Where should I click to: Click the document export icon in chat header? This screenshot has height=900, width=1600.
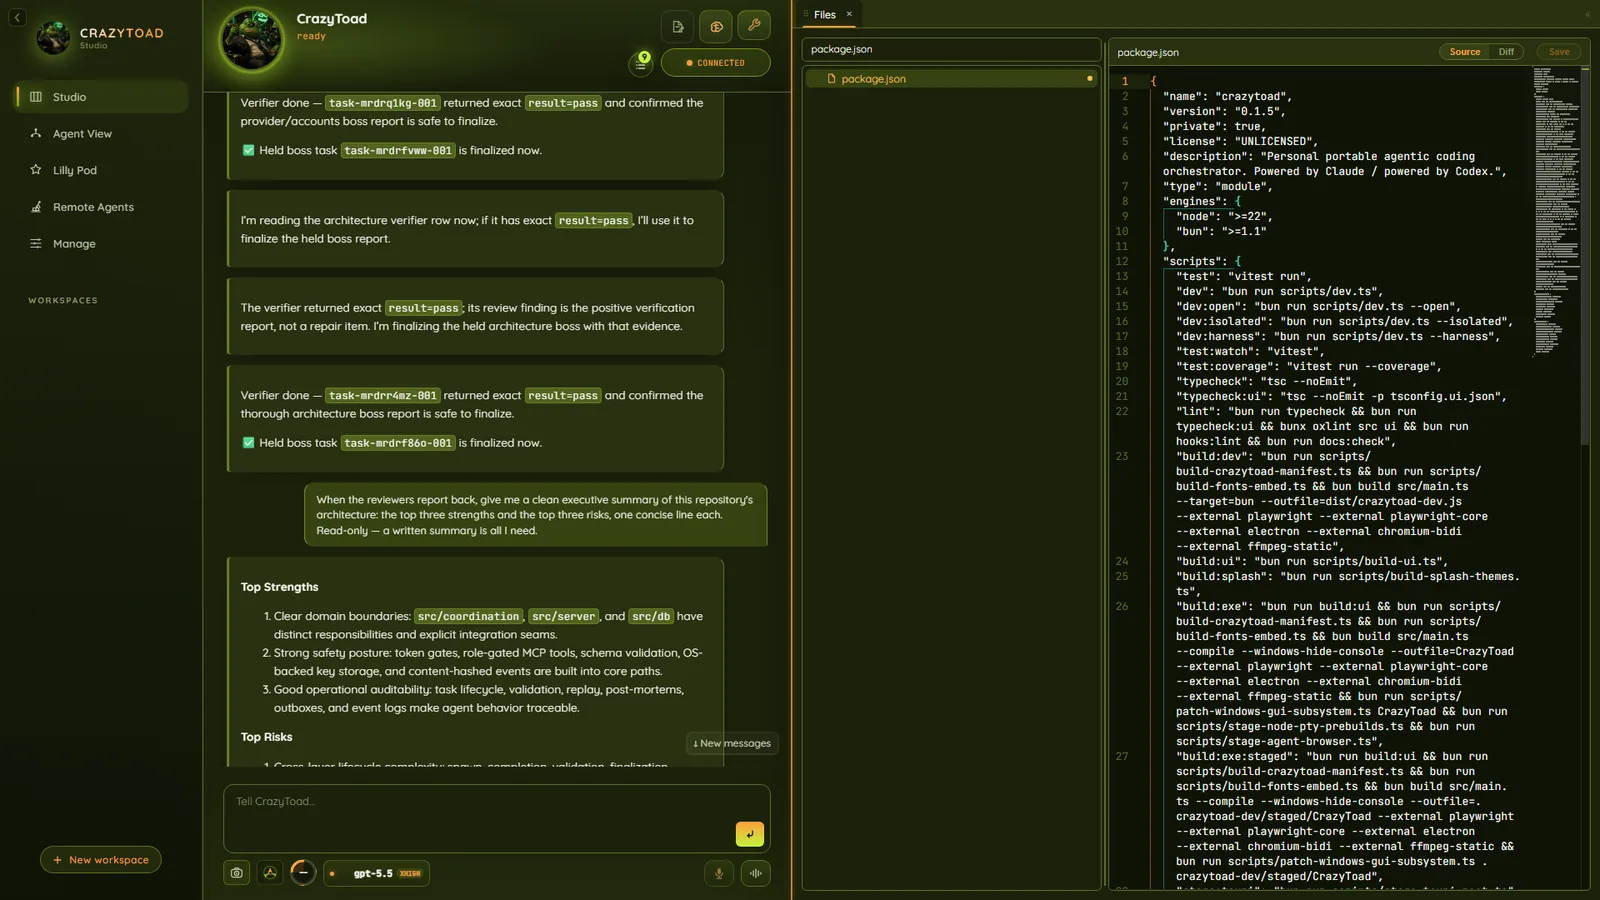pyautogui.click(x=677, y=26)
